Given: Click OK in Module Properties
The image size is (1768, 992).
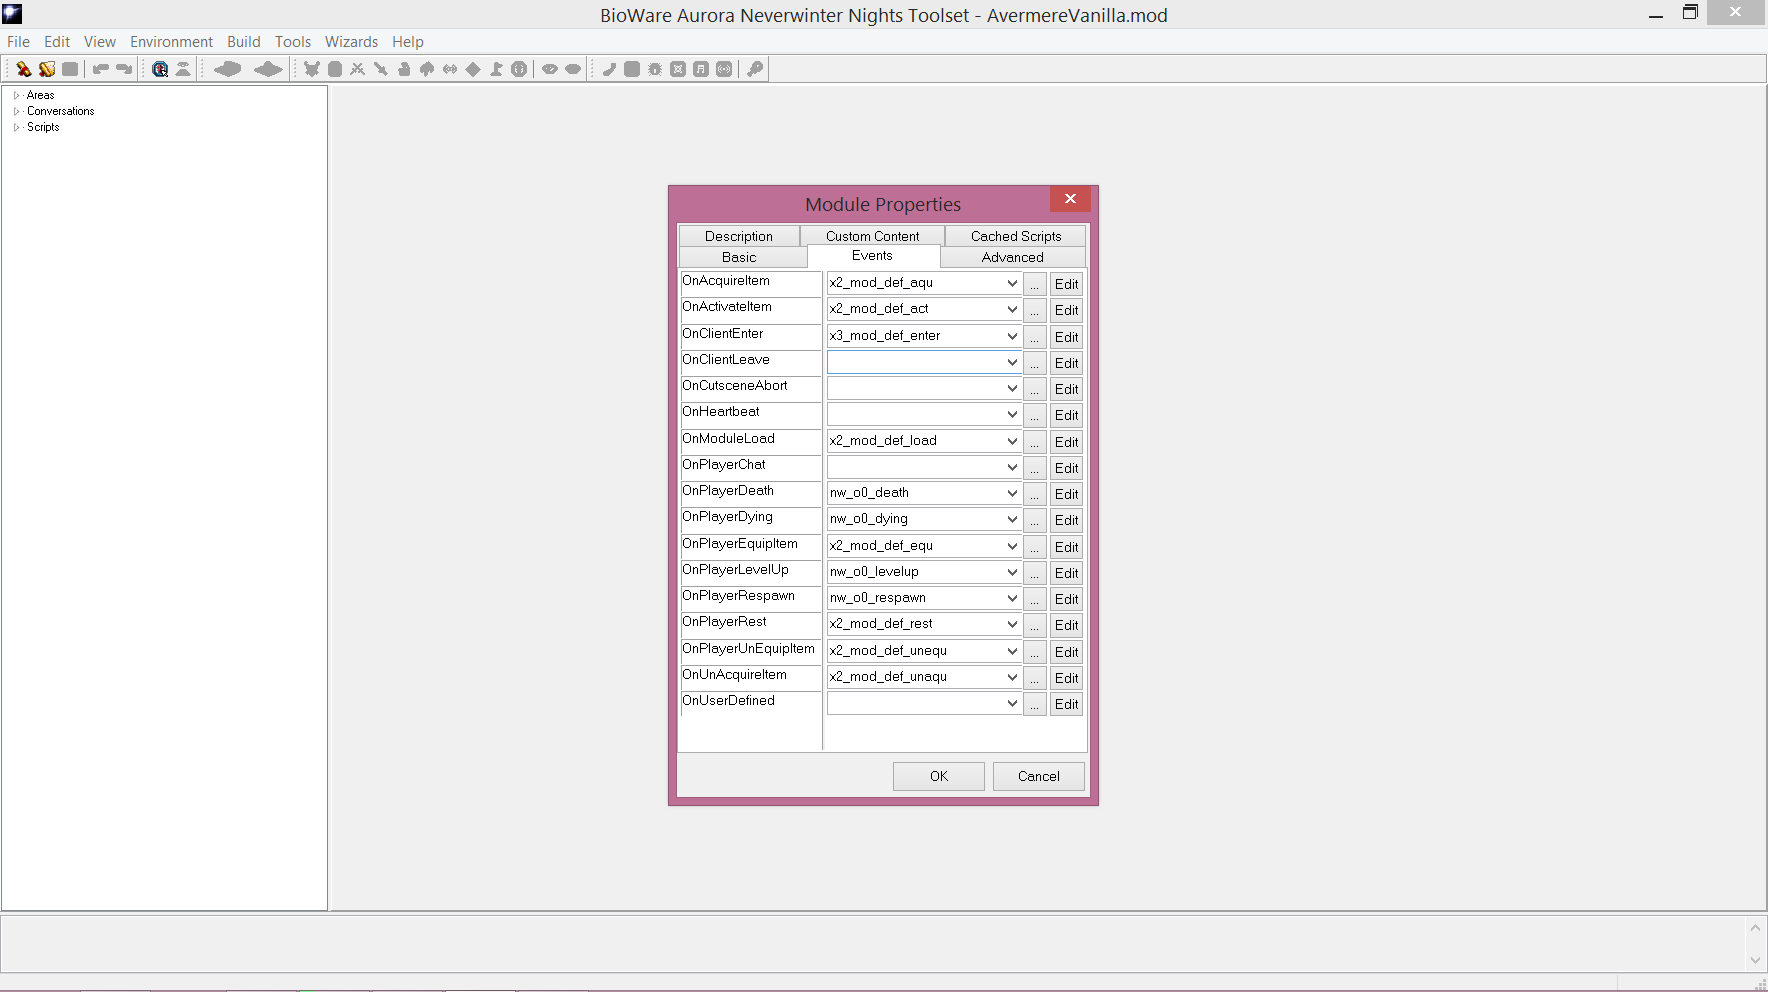Looking at the screenshot, I should (x=939, y=776).
